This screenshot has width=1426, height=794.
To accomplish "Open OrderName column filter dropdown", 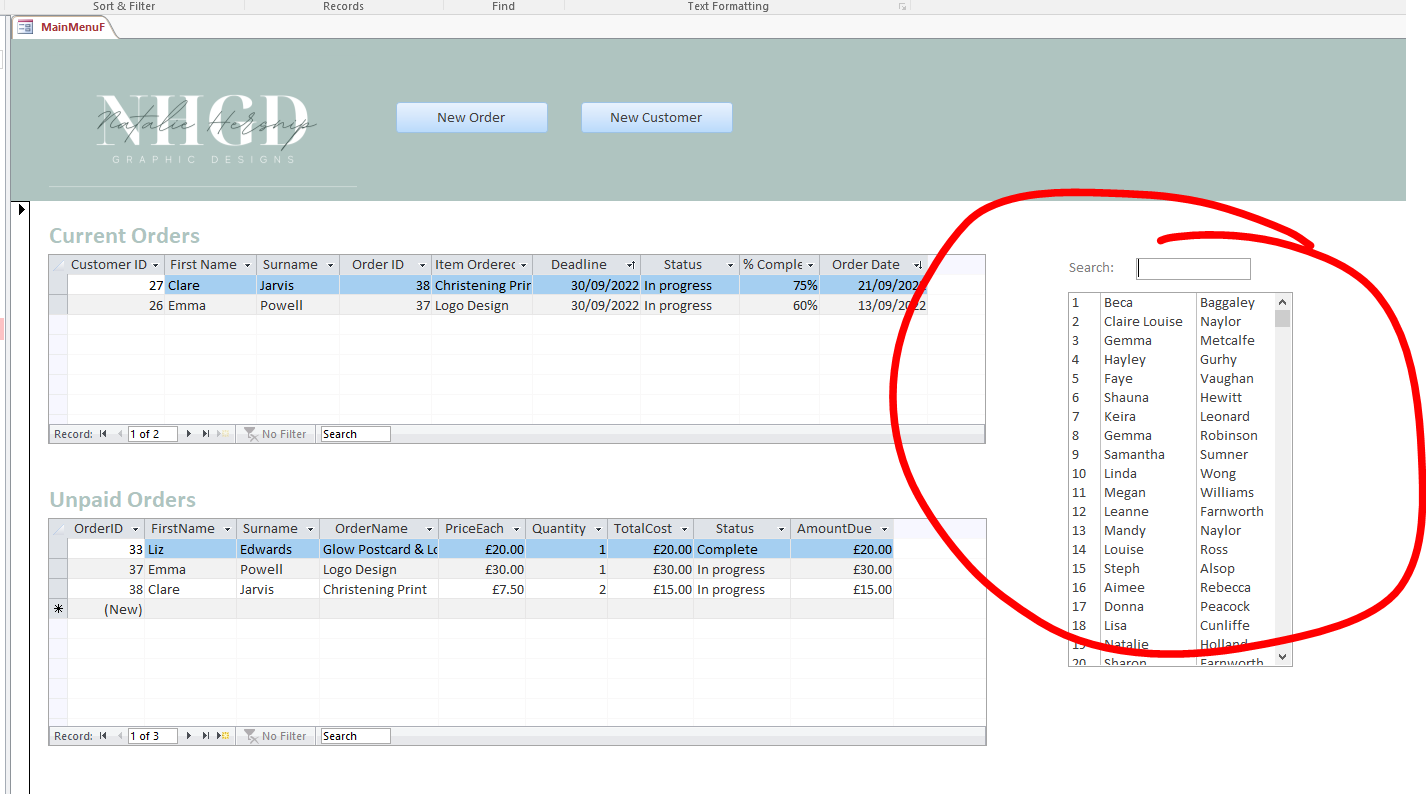I will click(x=428, y=529).
